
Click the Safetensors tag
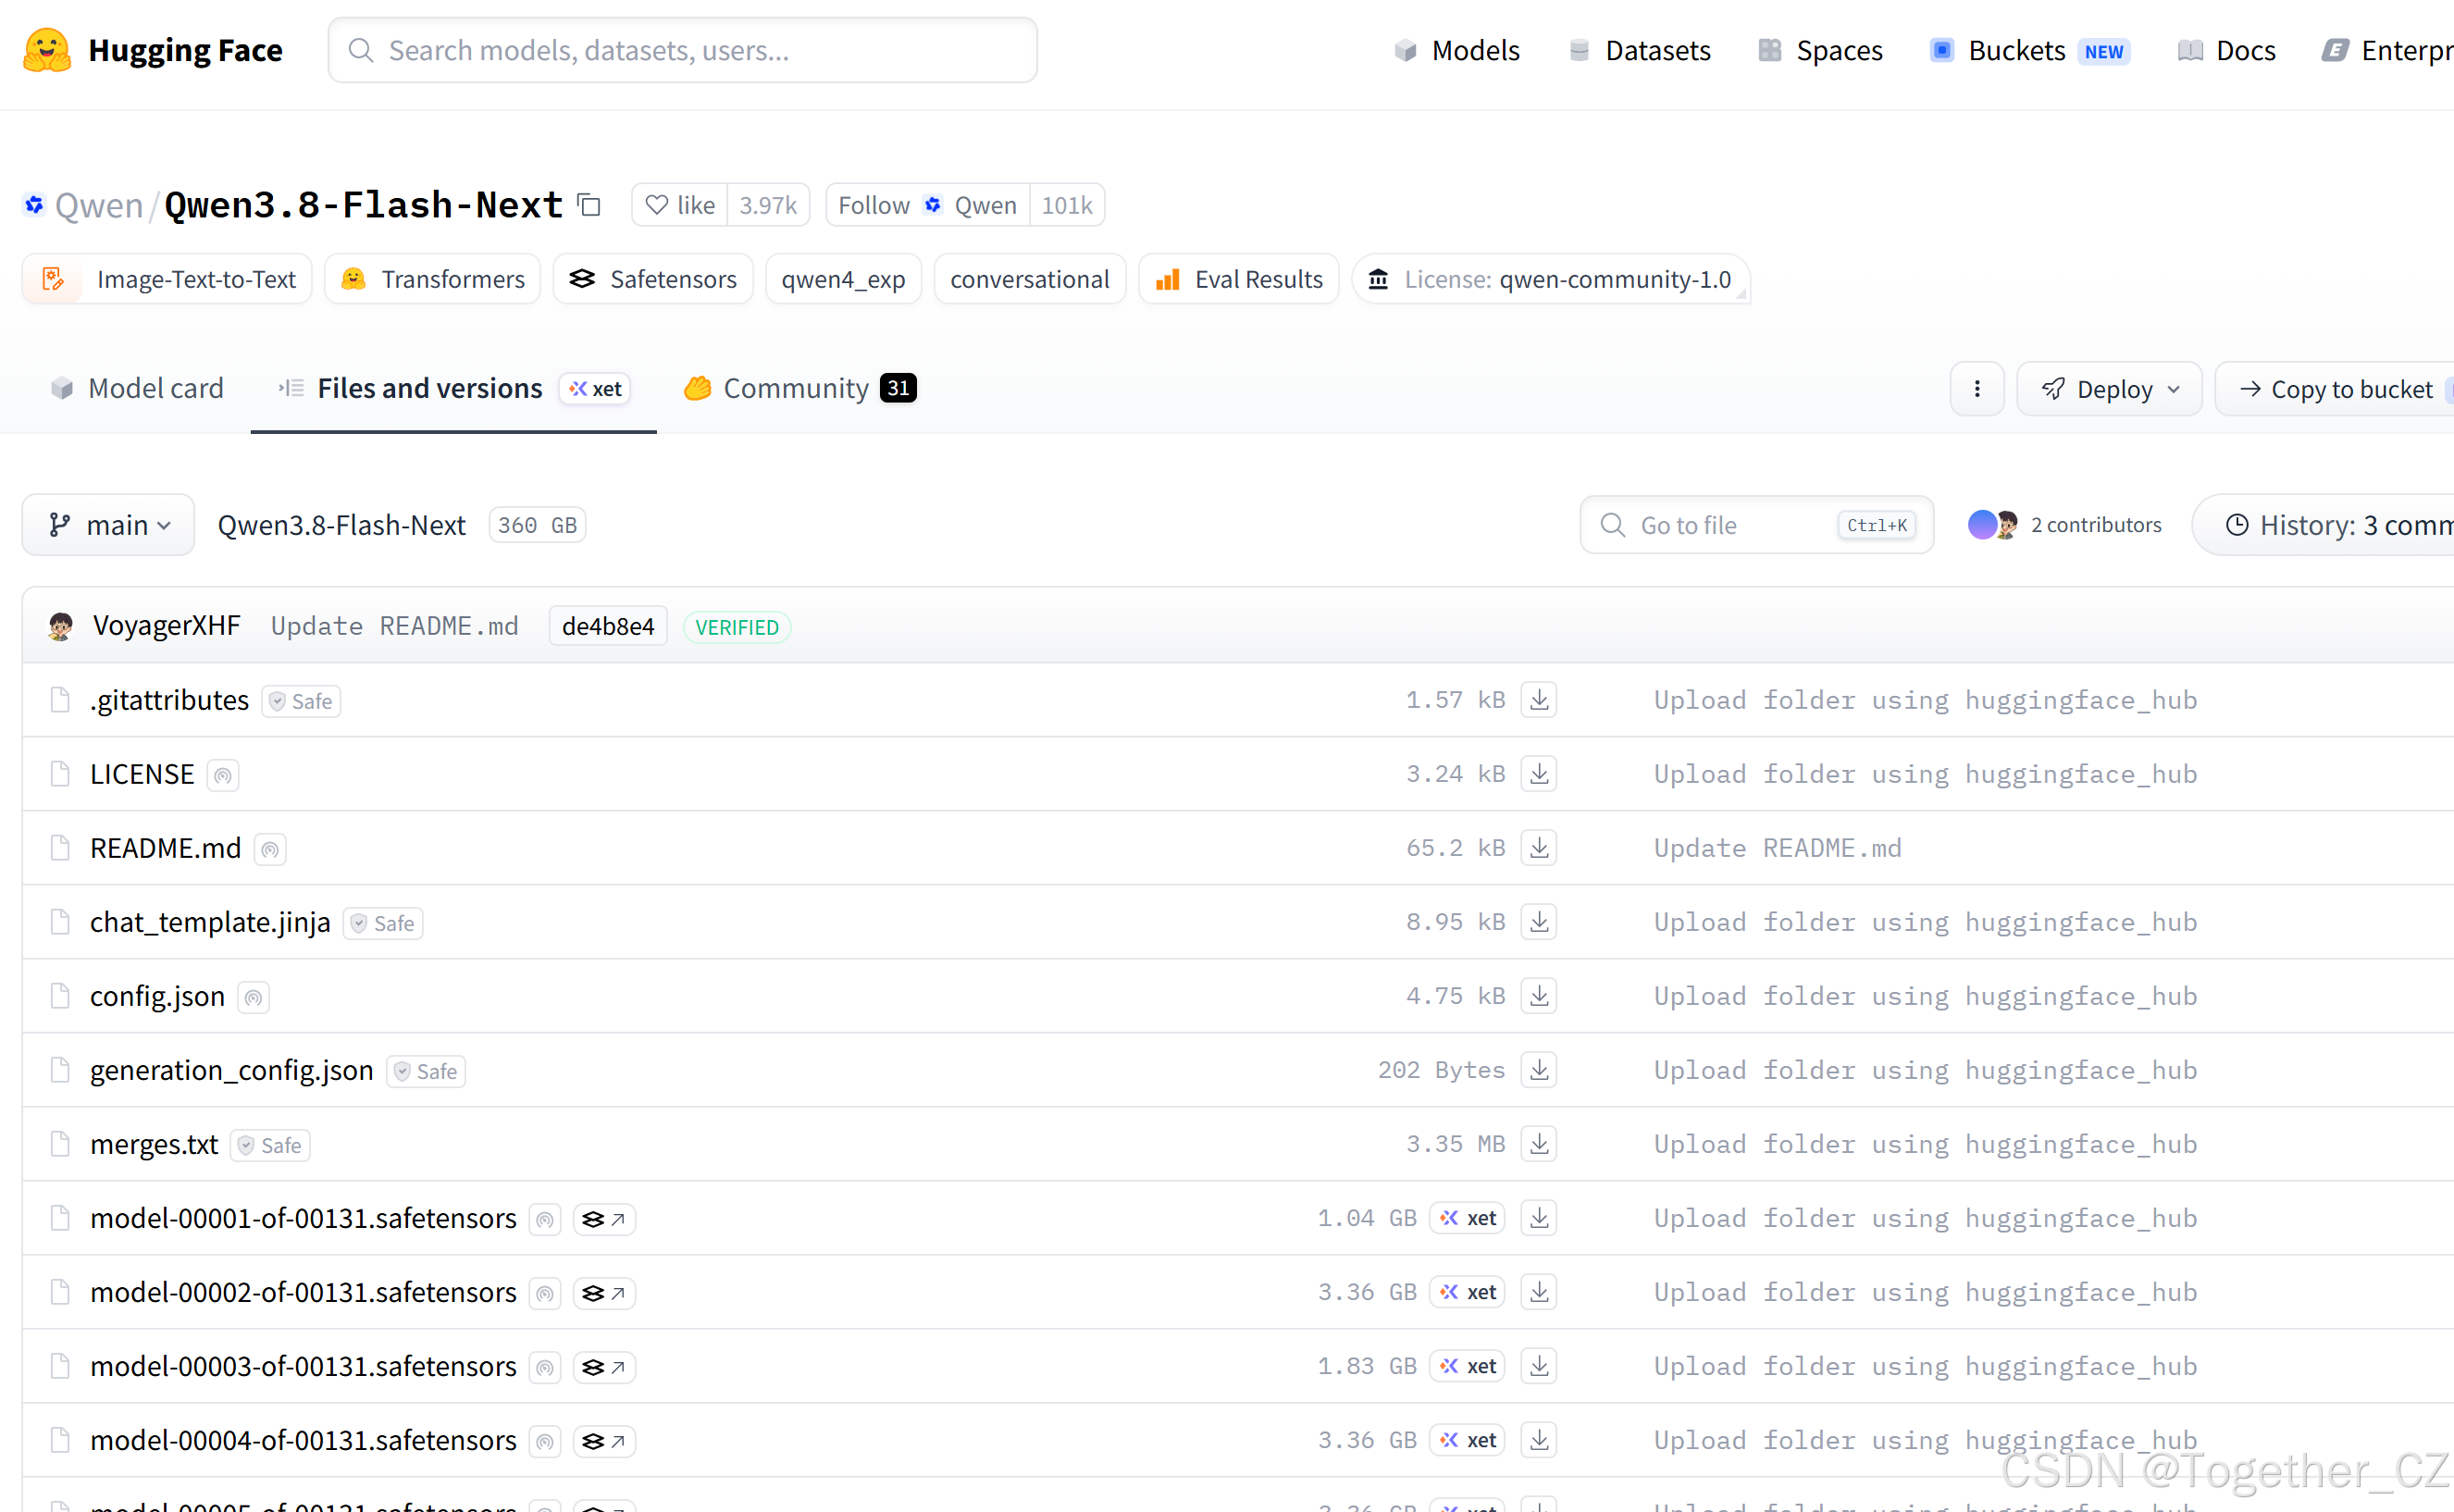coord(653,279)
